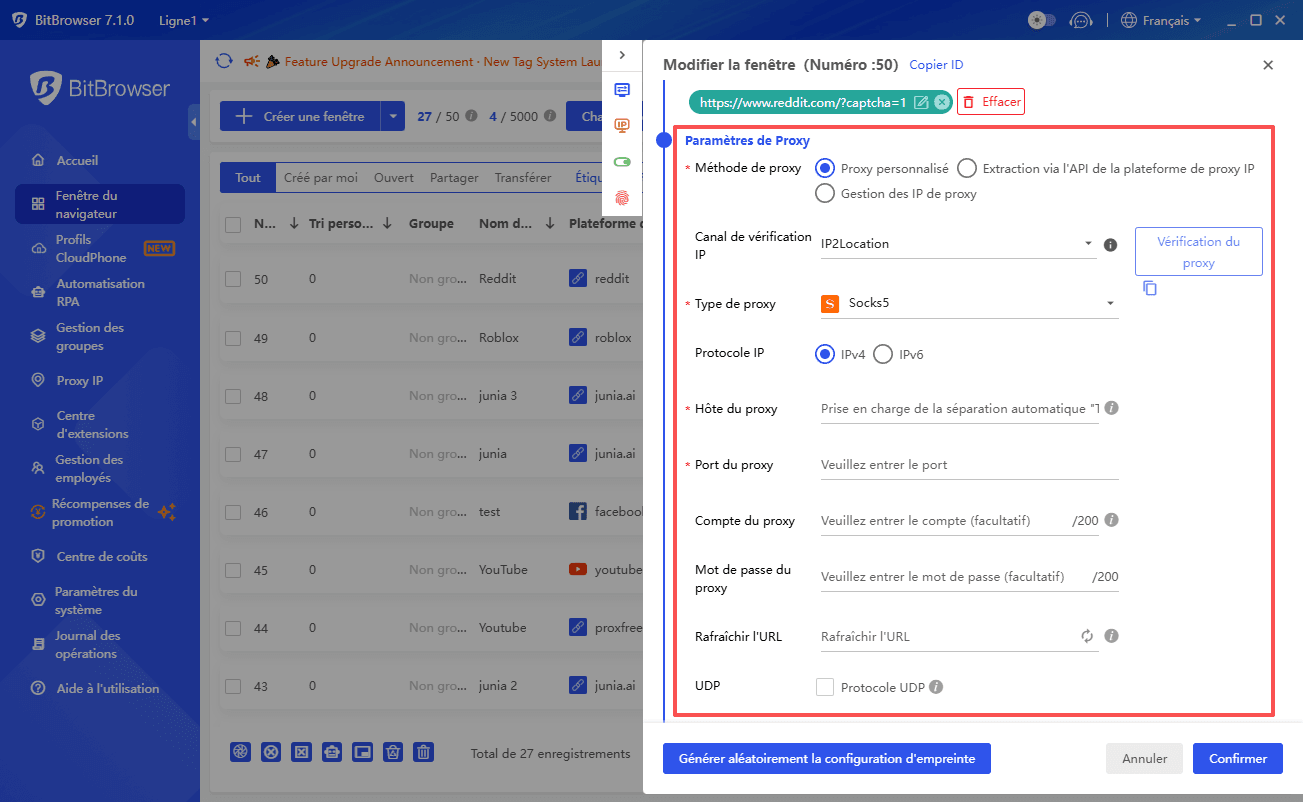This screenshot has width=1303, height=802.
Task: Collapse the side strip with the chevron
Action: pos(622,55)
